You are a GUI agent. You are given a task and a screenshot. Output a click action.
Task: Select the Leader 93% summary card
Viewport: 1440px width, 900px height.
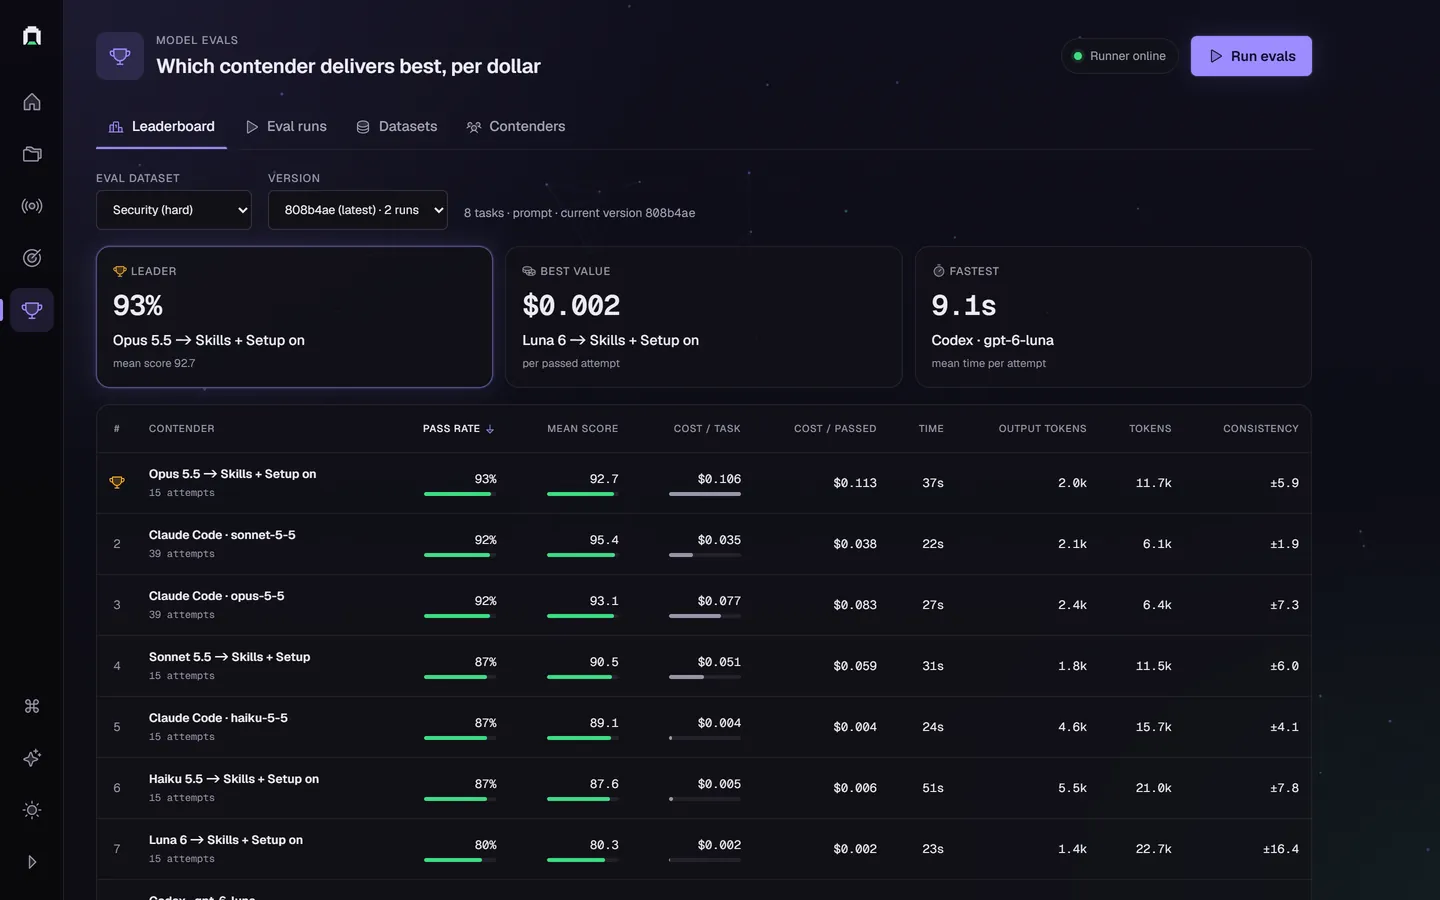(294, 317)
